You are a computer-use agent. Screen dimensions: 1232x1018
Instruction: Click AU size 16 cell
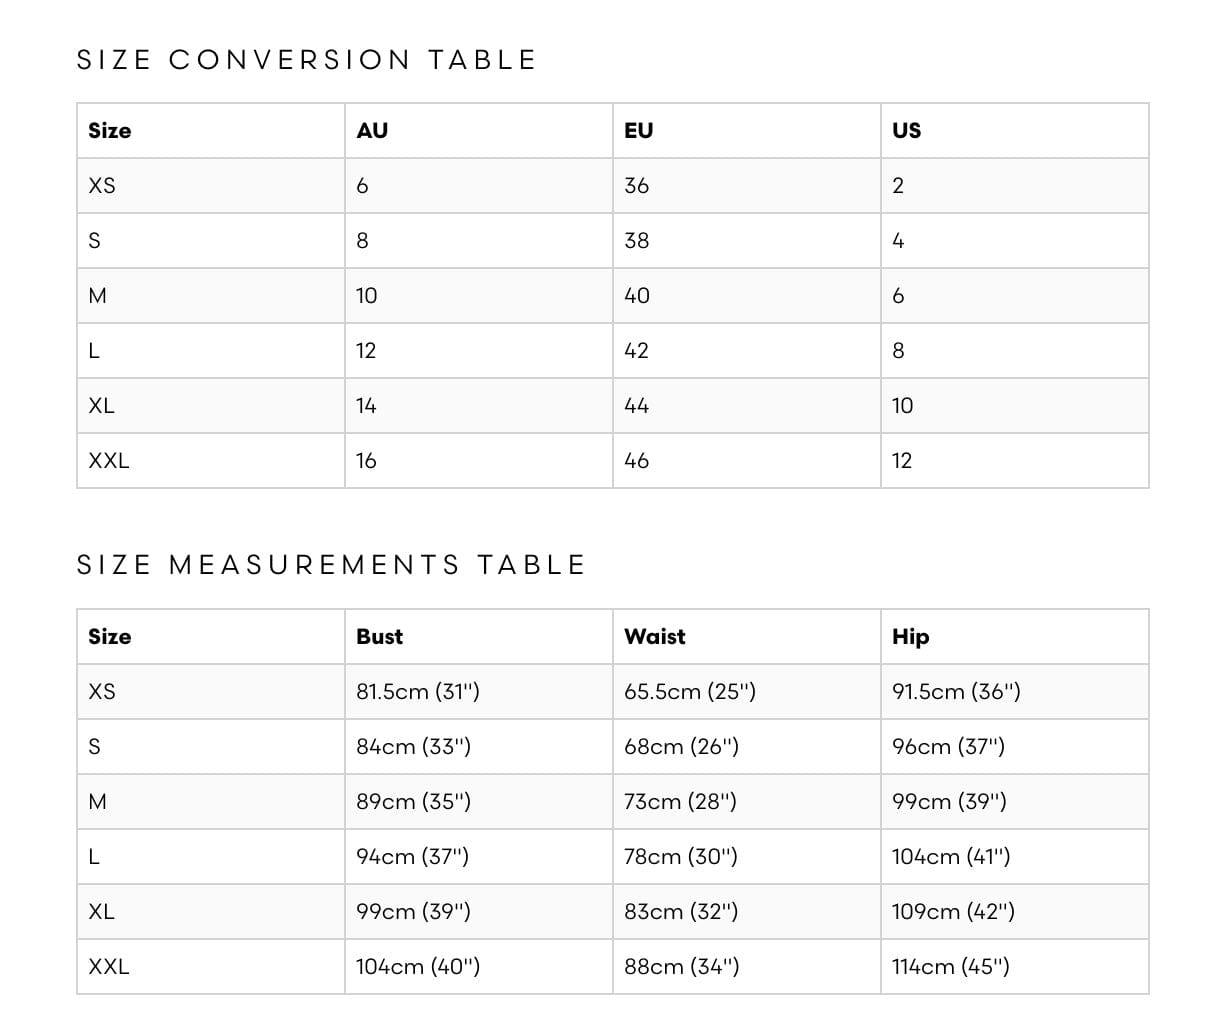point(366,461)
